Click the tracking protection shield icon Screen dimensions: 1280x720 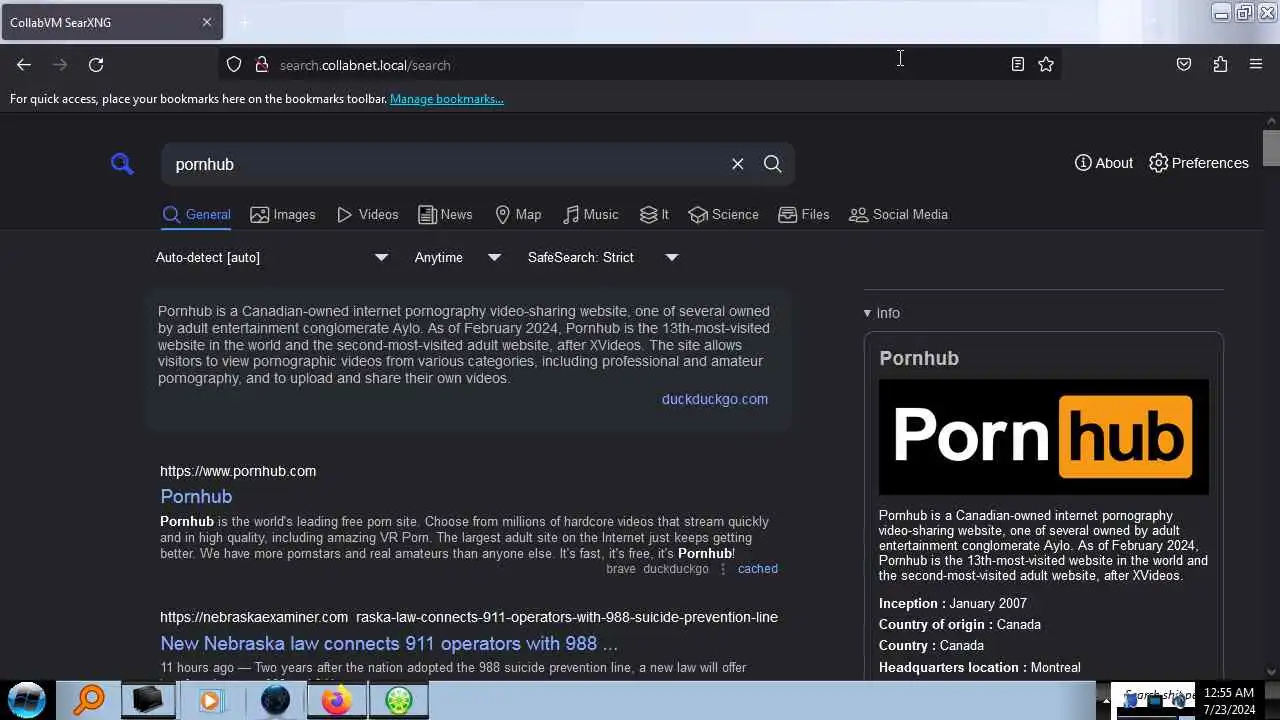234,65
